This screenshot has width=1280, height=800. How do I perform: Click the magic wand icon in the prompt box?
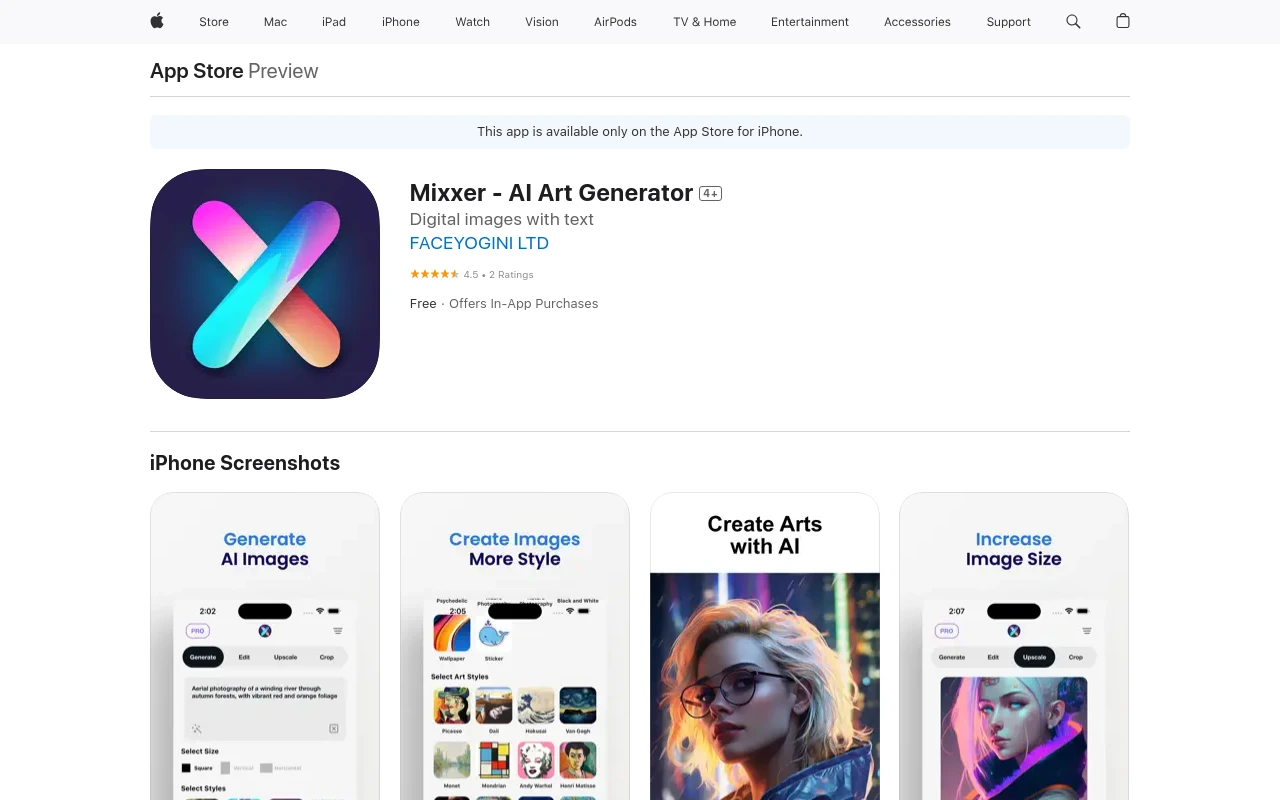point(197,728)
